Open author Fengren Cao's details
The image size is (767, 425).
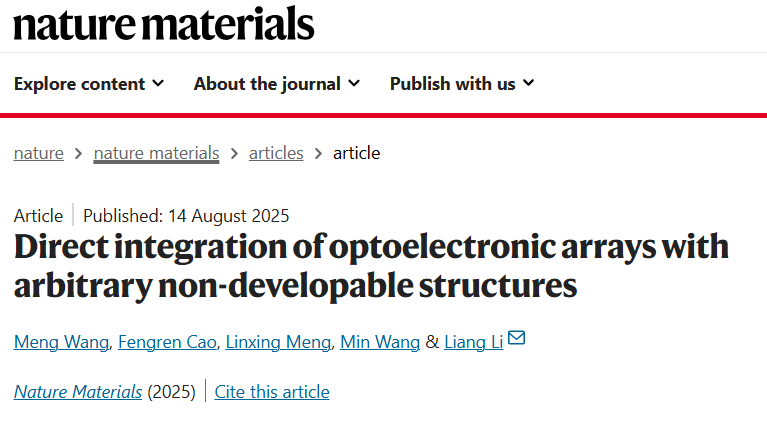(167, 342)
